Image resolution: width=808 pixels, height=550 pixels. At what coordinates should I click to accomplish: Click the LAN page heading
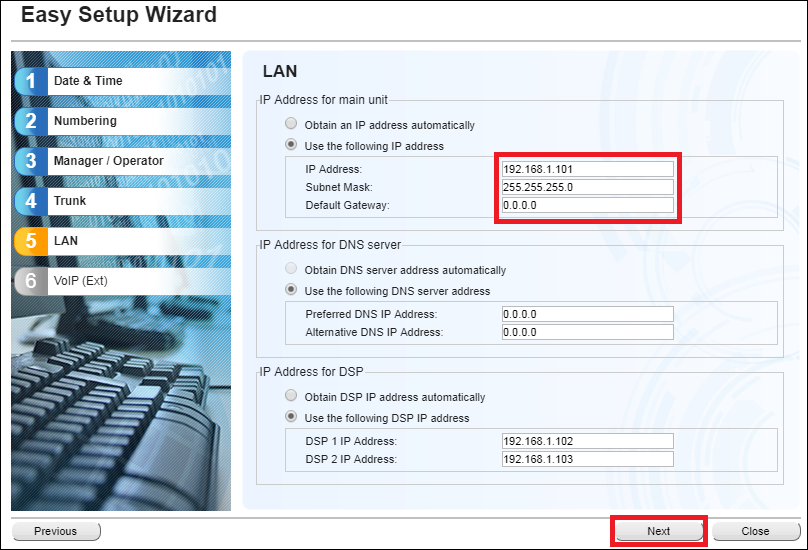[280, 71]
